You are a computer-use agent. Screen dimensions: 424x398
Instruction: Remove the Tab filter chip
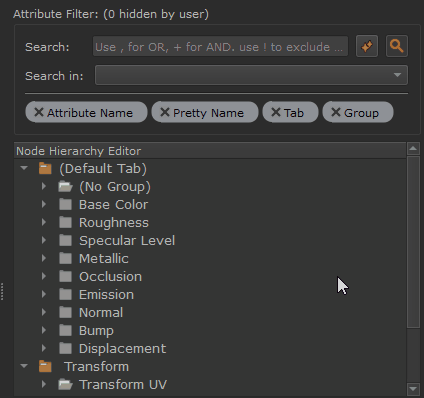pos(276,112)
